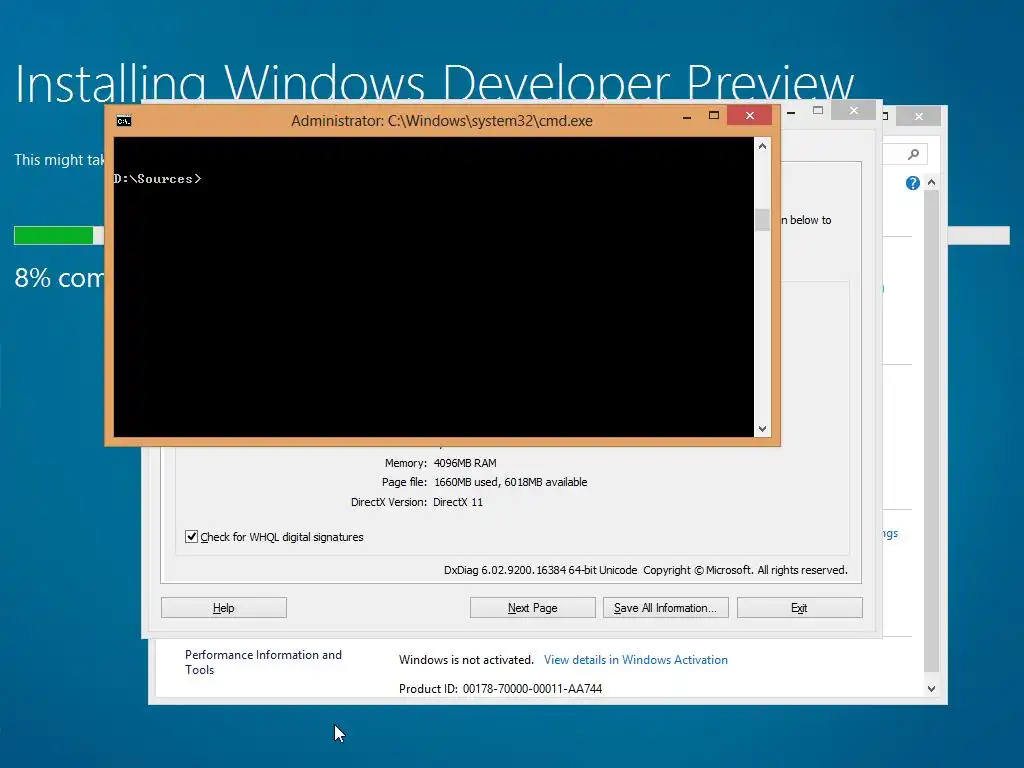Click the Product ID 00178-70000-00011-AA744 text
Screen dimensions: 1024x768
[x=500, y=688]
